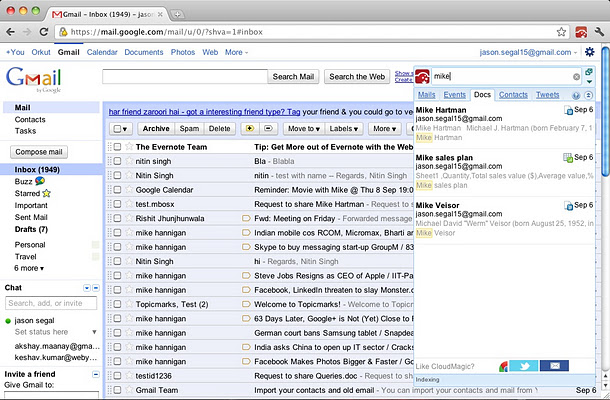This screenshot has height=400, width=610.
Task: Open the select-all checkbox dropdown
Action: [121, 128]
